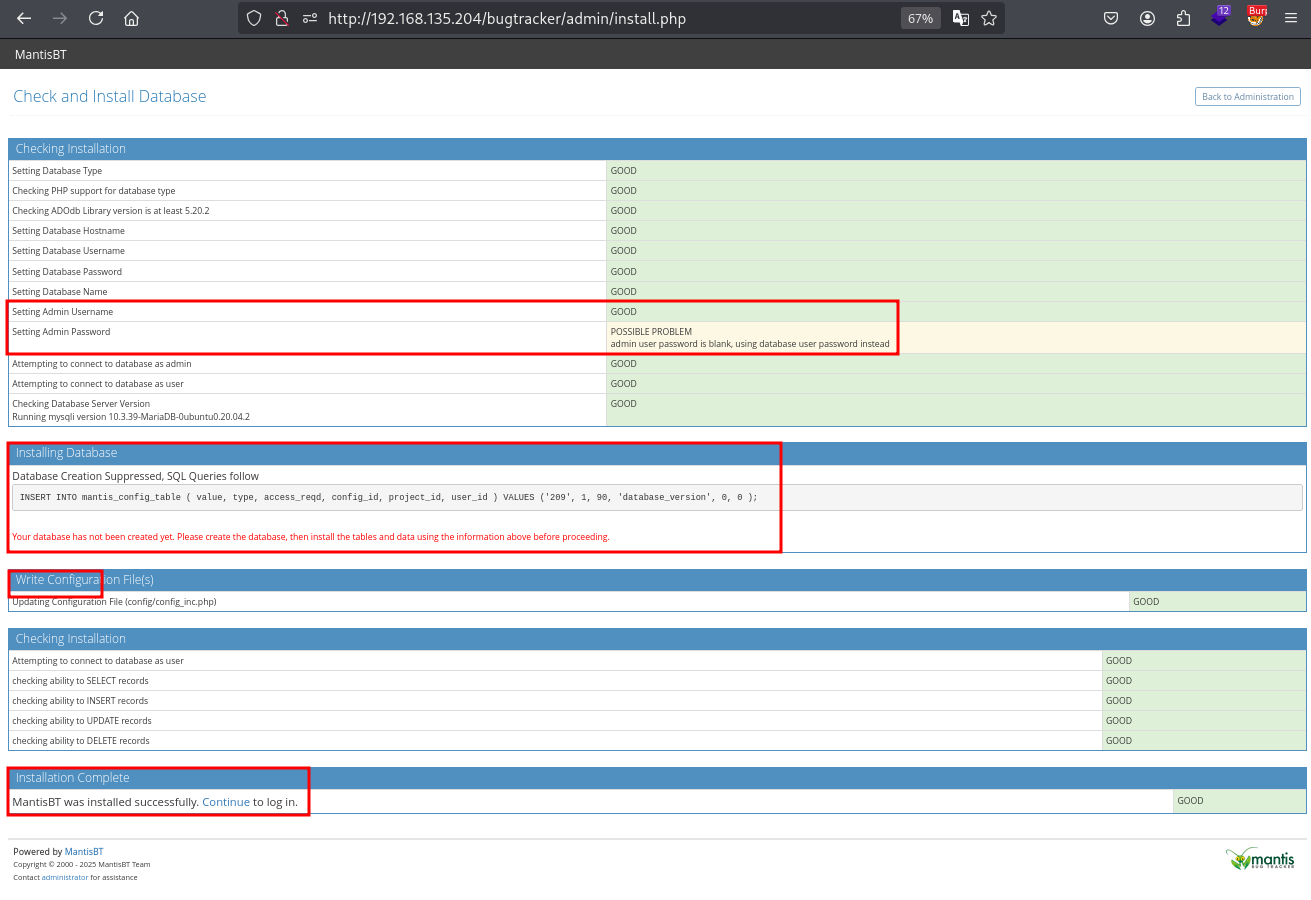The image size is (1311, 900).
Task: Open the extensions puzzle icon
Action: [x=1183, y=18]
